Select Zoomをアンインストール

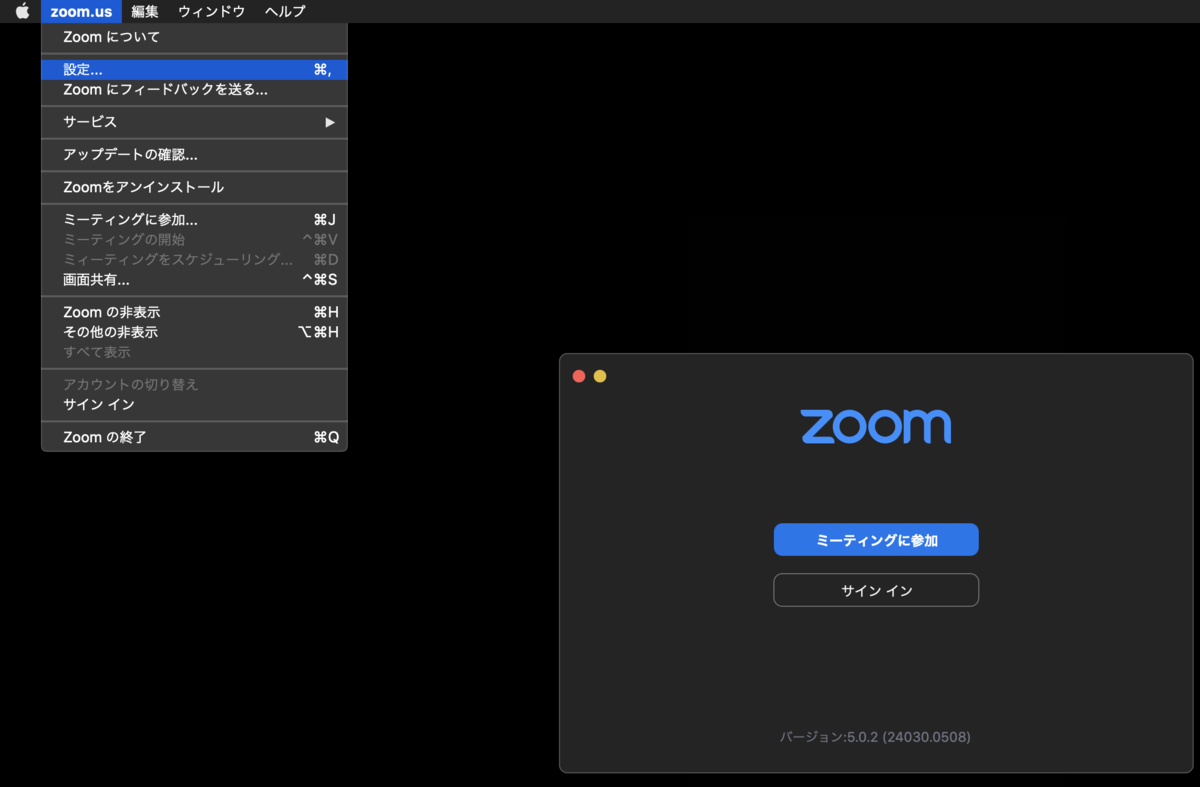(x=194, y=187)
